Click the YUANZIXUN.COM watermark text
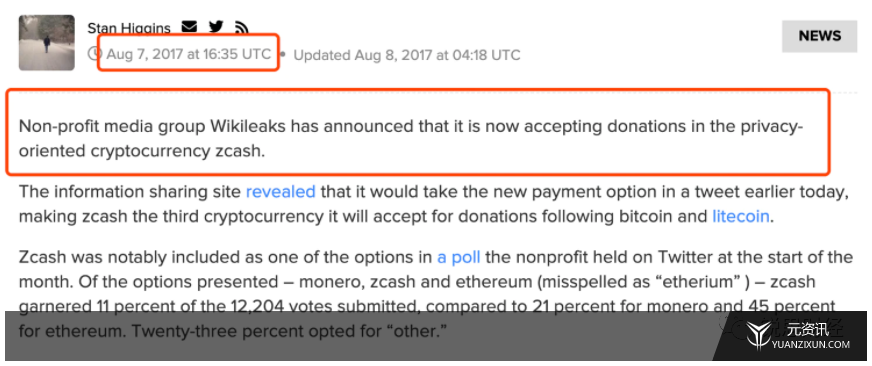This screenshot has width=872, height=366. (811, 345)
